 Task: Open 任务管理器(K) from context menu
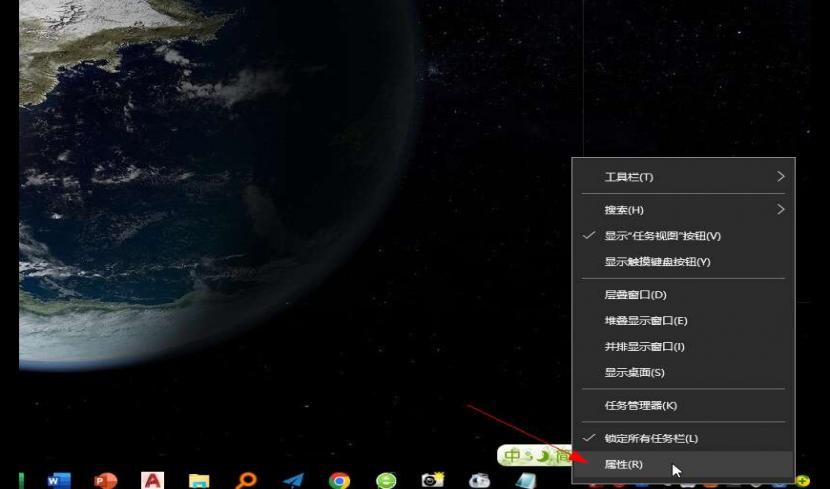[641, 405]
